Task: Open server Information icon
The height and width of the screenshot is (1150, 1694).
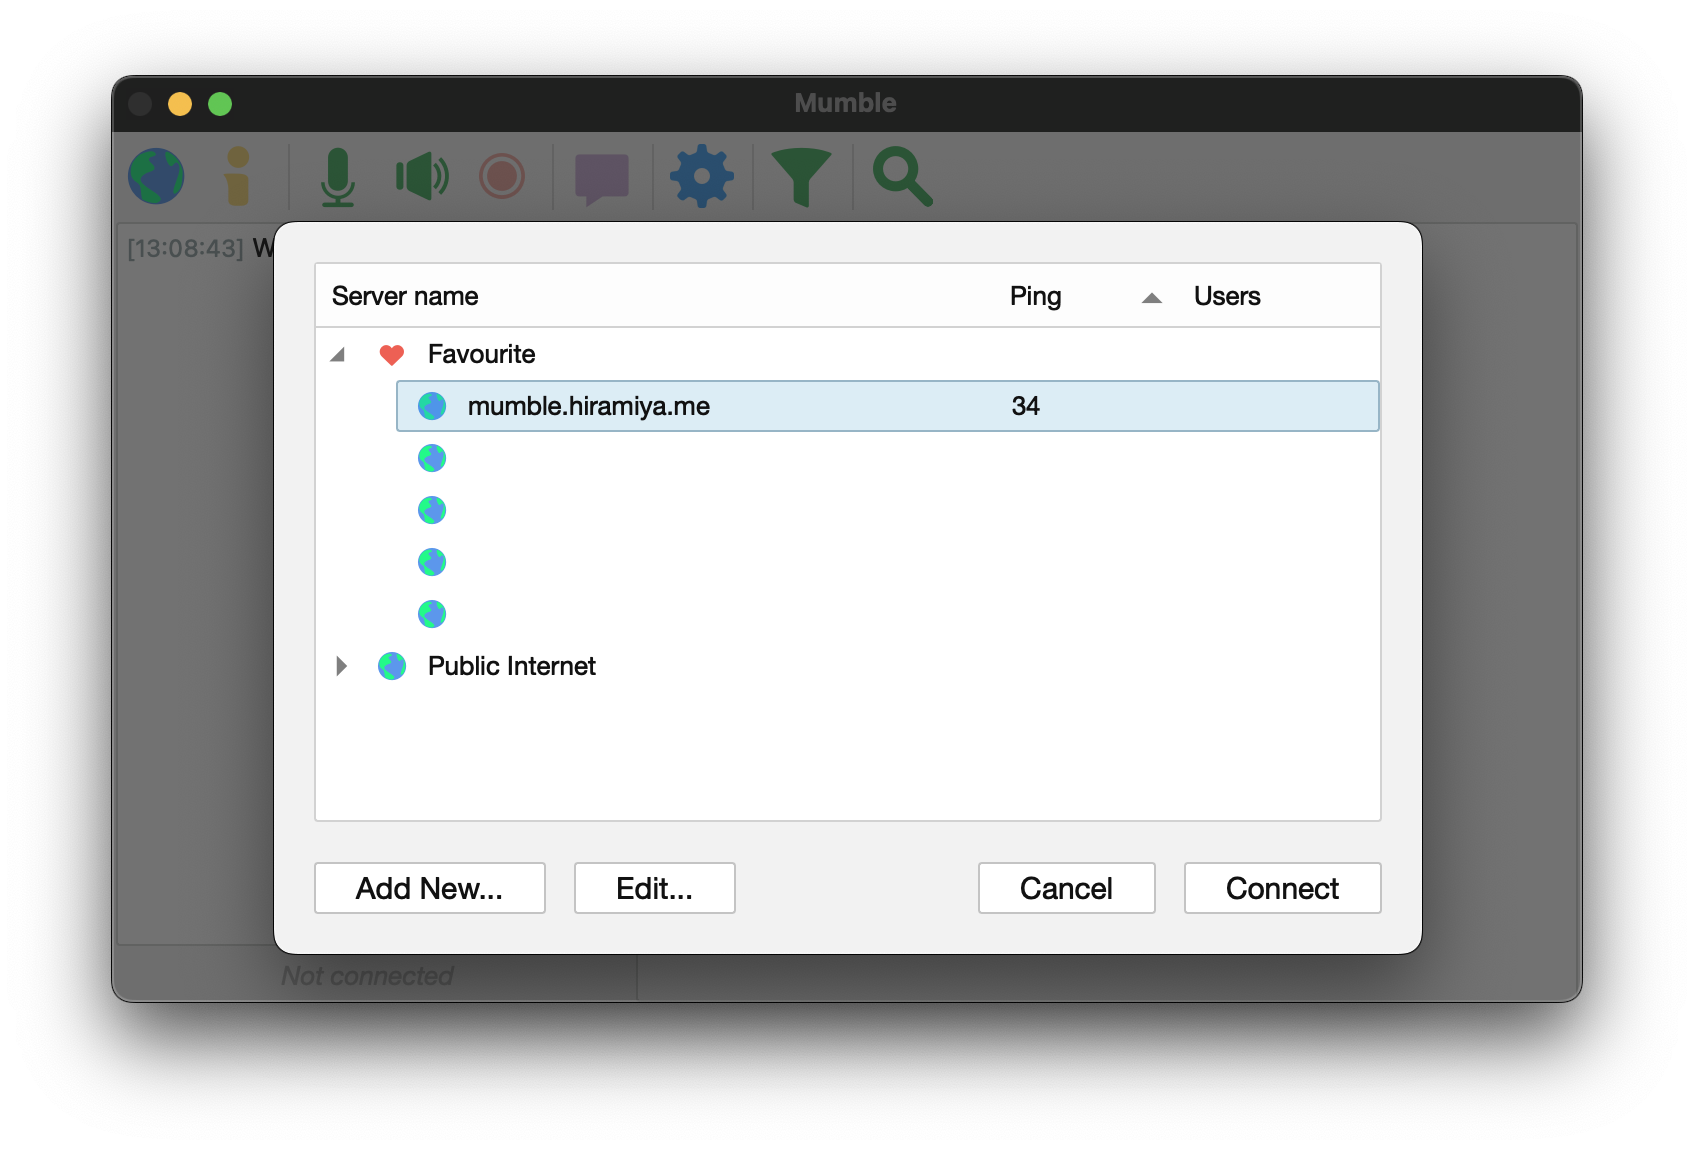Action: 237,177
